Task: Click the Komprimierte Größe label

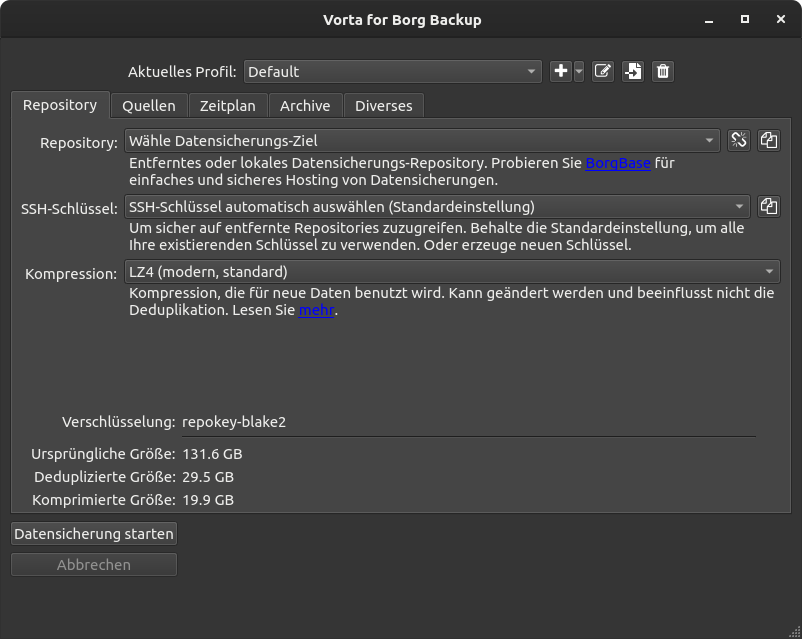Action: [x=104, y=500]
